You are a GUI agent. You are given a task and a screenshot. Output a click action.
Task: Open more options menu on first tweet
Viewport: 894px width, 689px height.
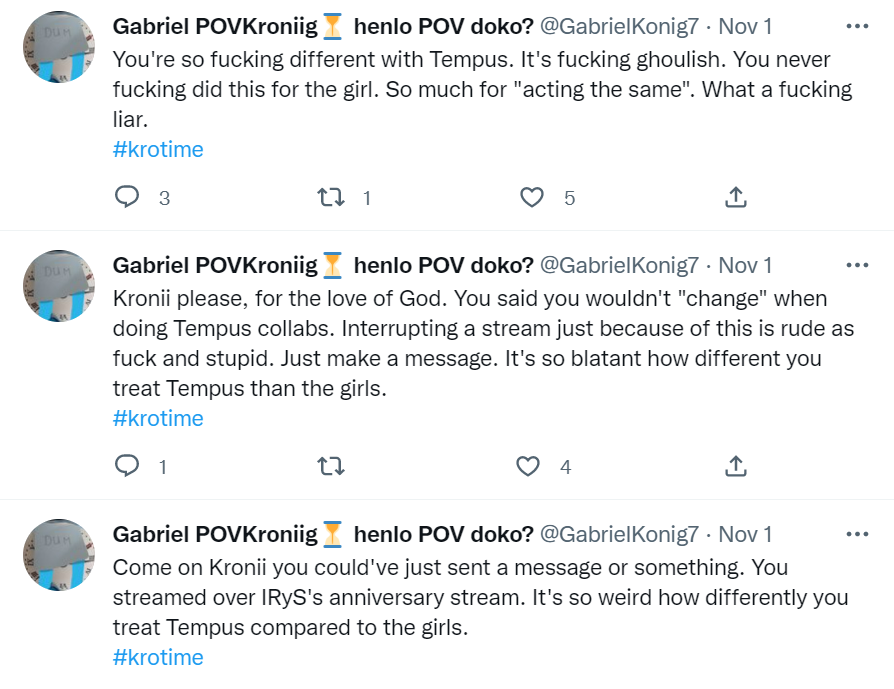pyautogui.click(x=857, y=26)
